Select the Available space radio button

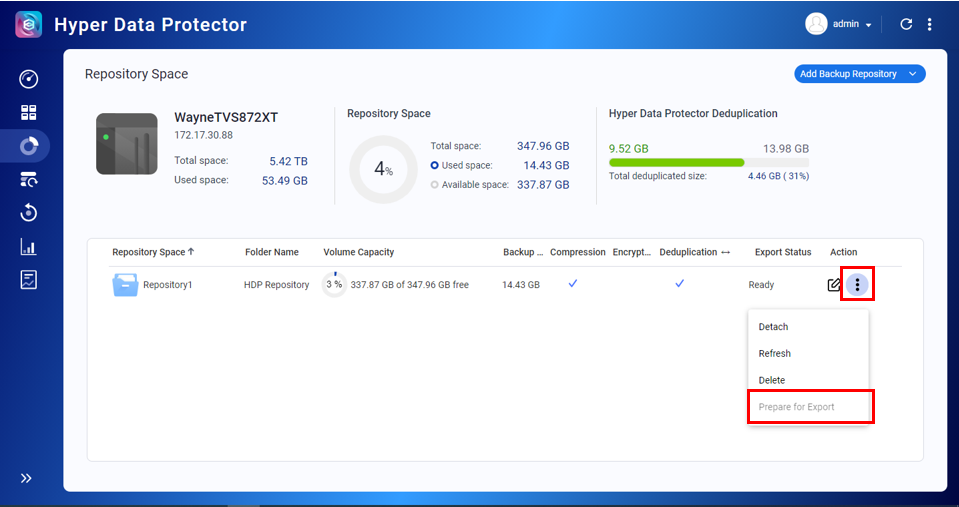point(434,185)
